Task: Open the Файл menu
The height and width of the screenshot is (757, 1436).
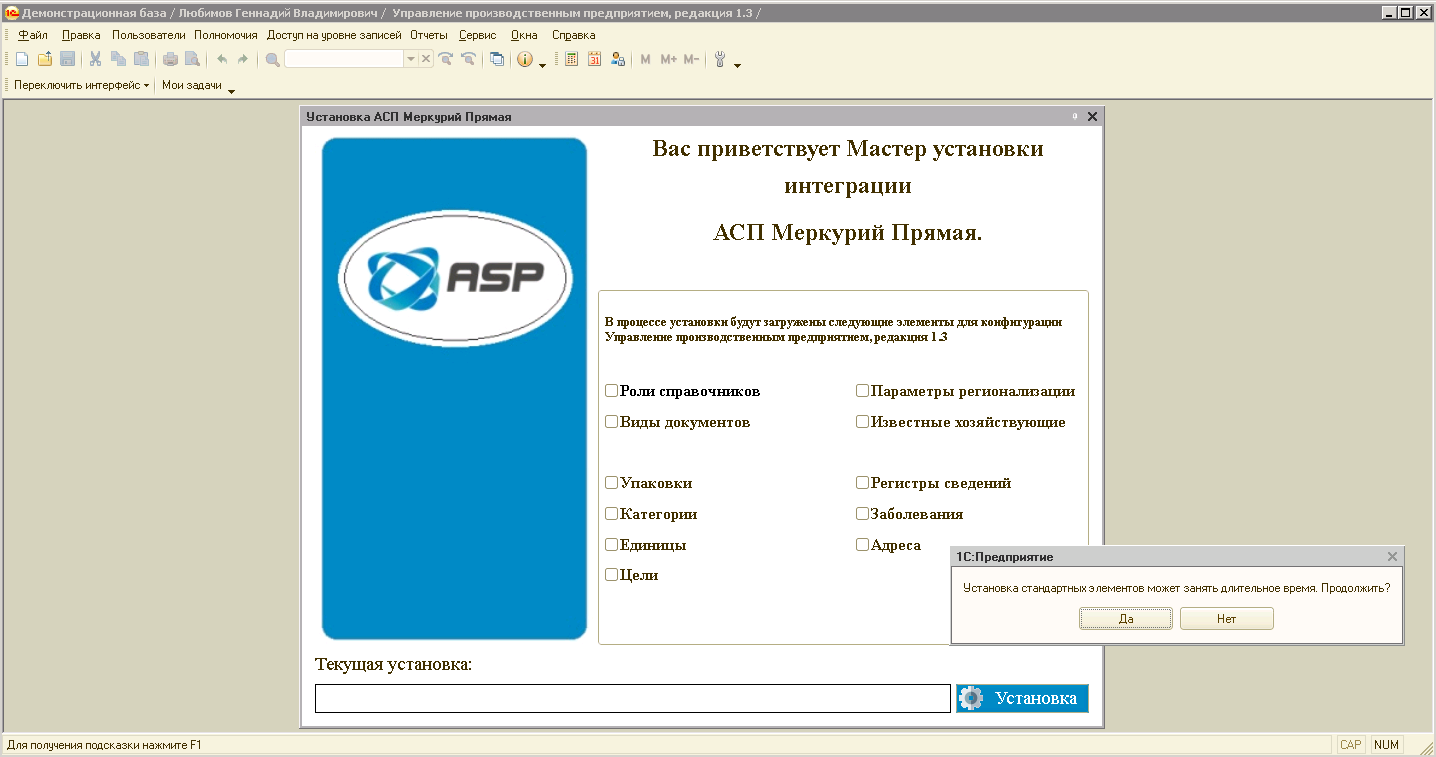Action: (33, 35)
